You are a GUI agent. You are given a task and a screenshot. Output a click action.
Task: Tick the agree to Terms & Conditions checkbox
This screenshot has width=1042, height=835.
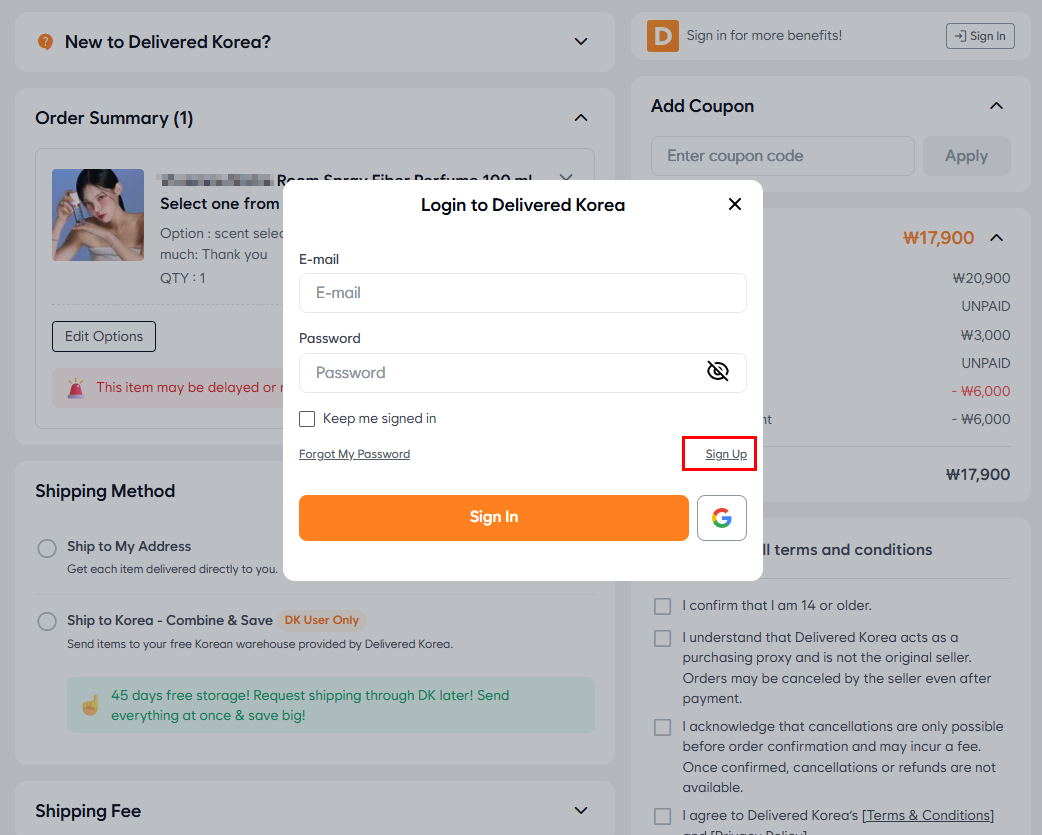663,816
